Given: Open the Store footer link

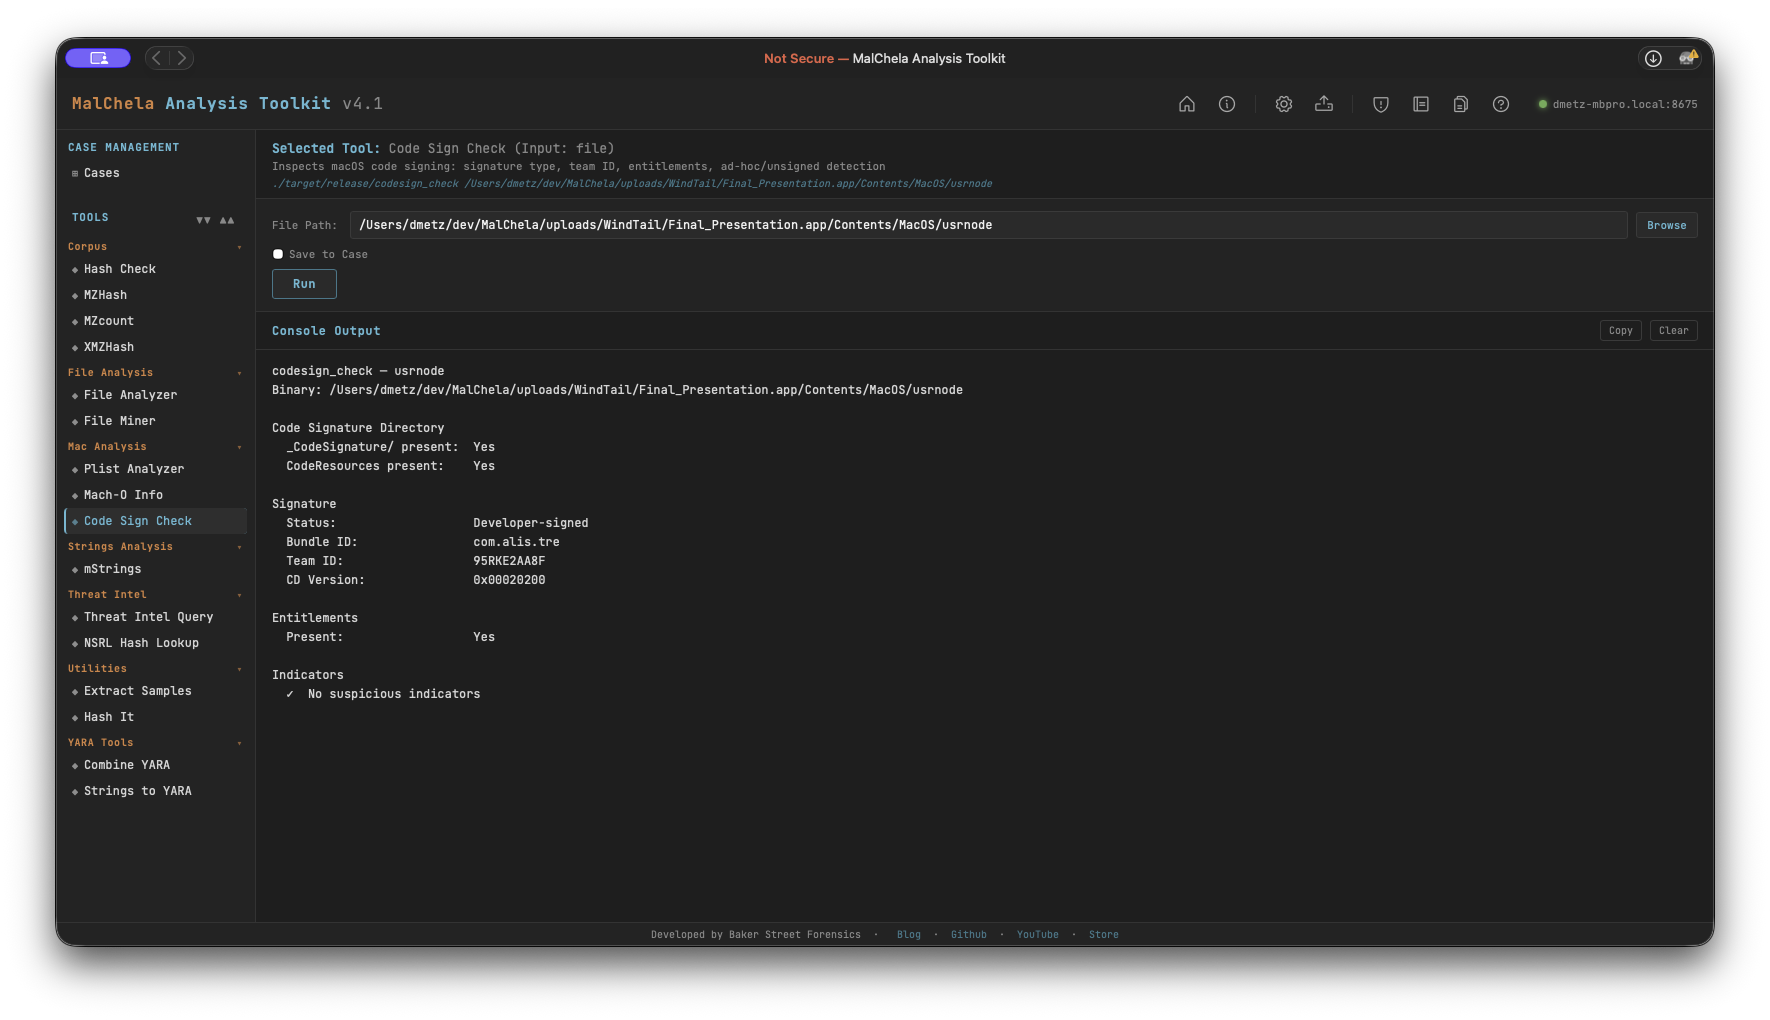Looking at the screenshot, I should 1104,935.
